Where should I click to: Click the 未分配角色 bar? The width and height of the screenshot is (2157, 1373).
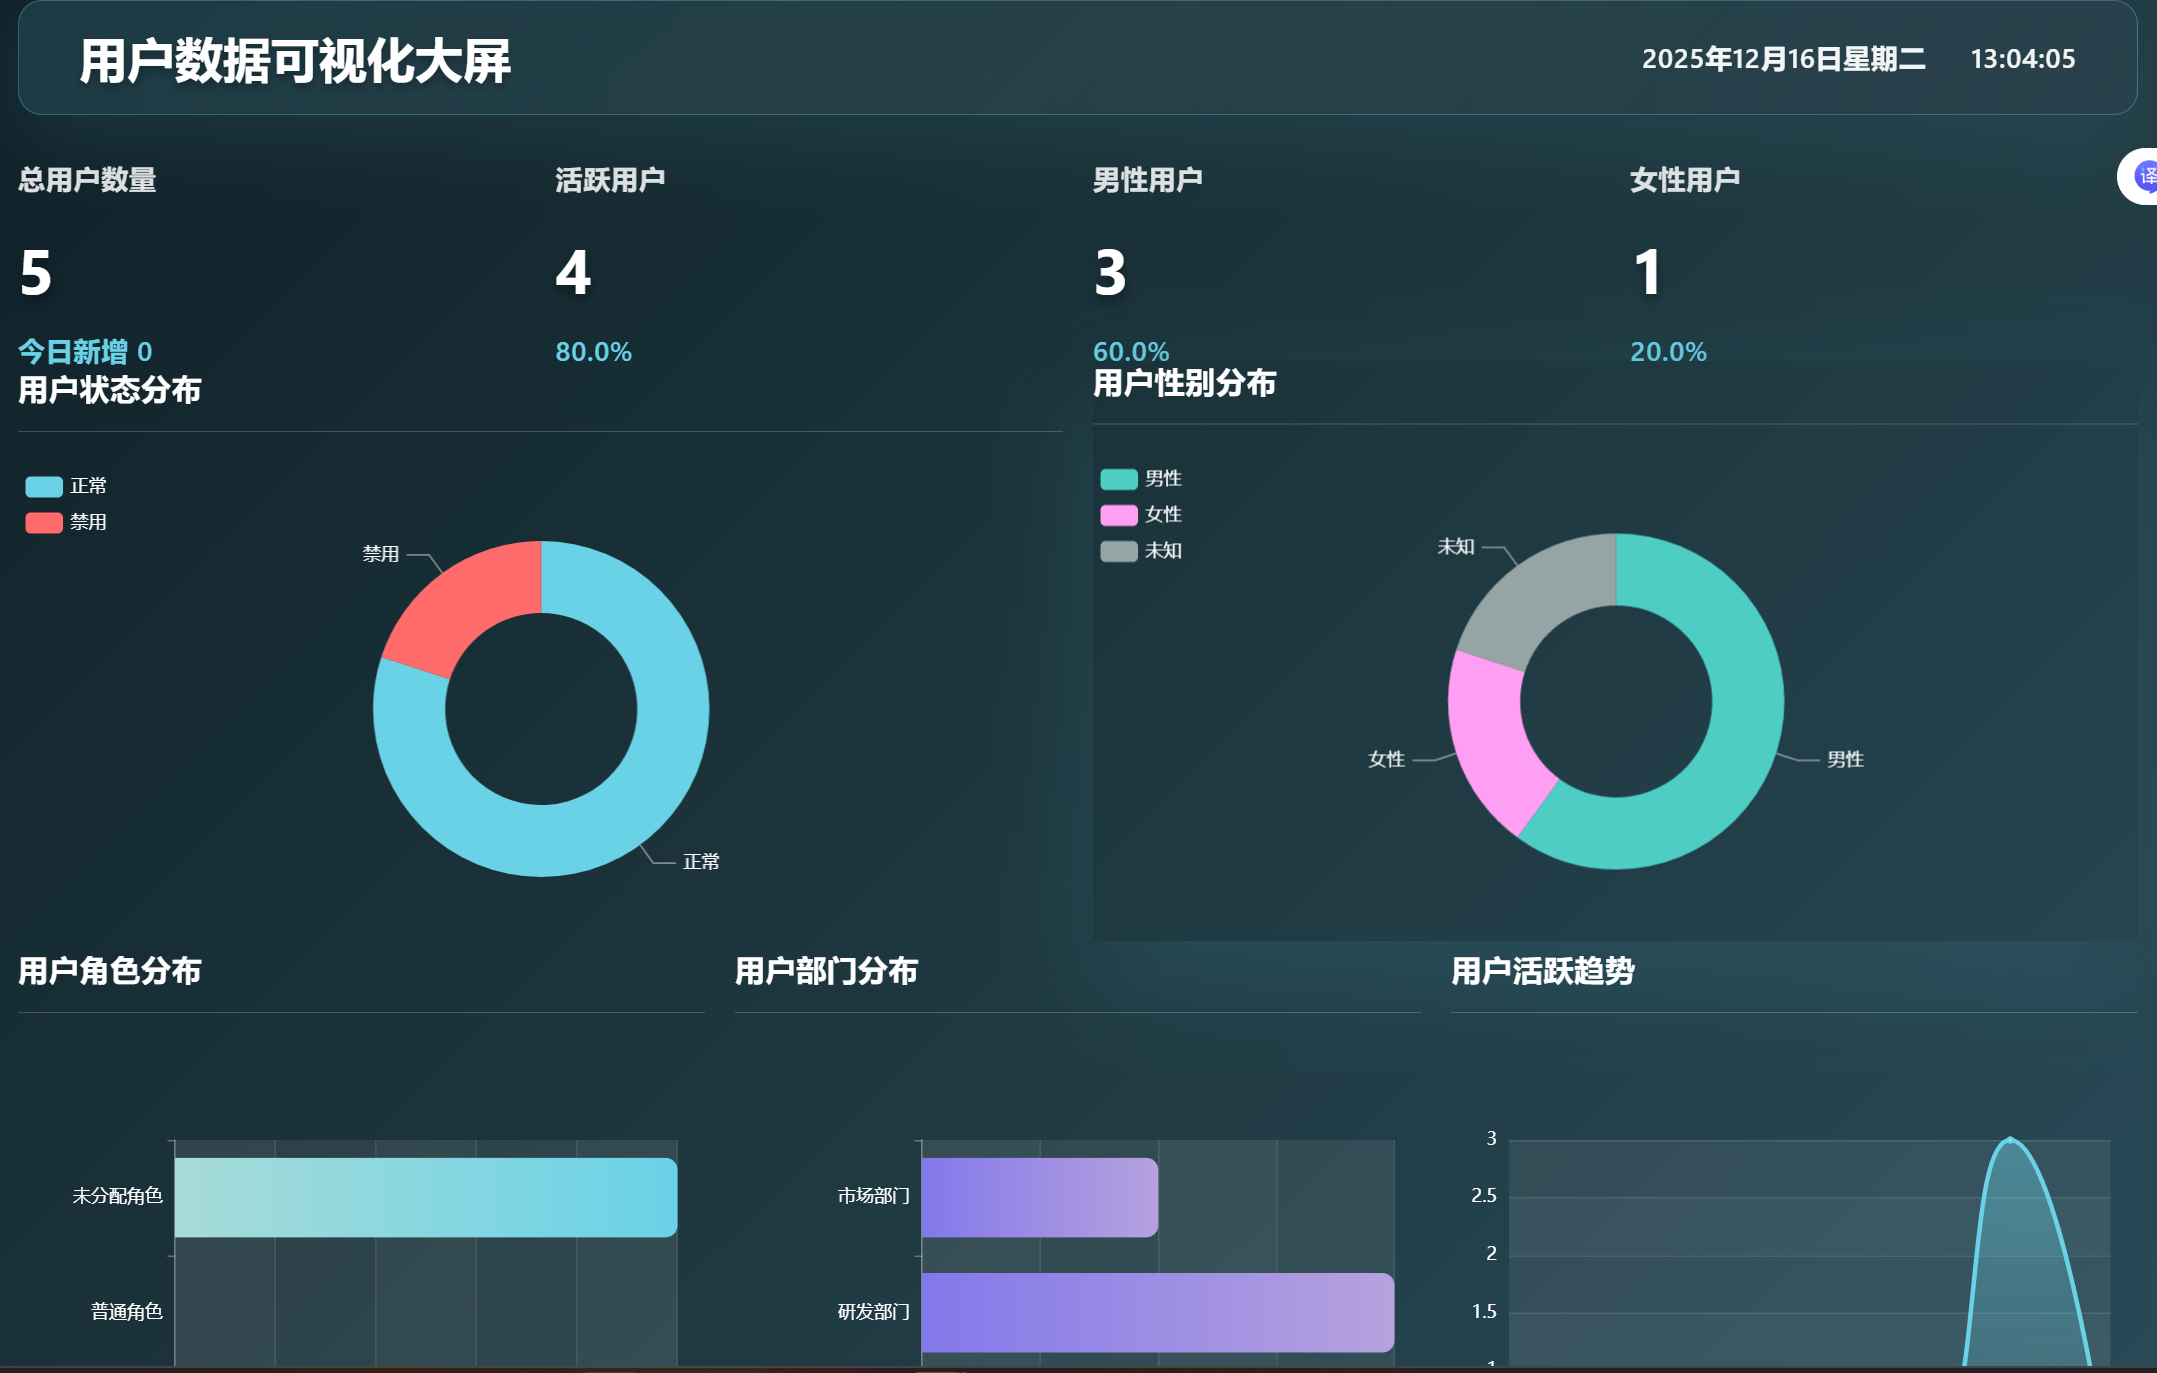point(425,1197)
